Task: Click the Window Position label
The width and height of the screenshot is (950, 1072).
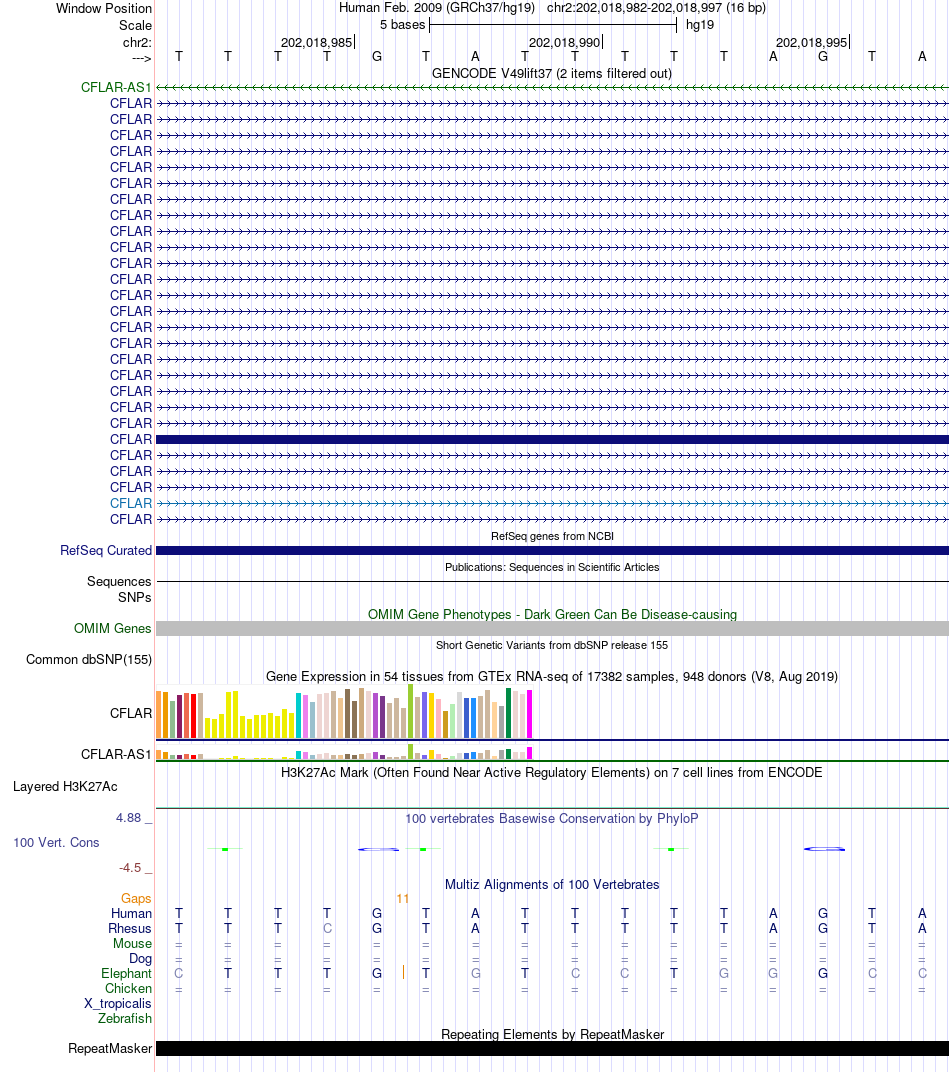Action: pyautogui.click(x=104, y=8)
